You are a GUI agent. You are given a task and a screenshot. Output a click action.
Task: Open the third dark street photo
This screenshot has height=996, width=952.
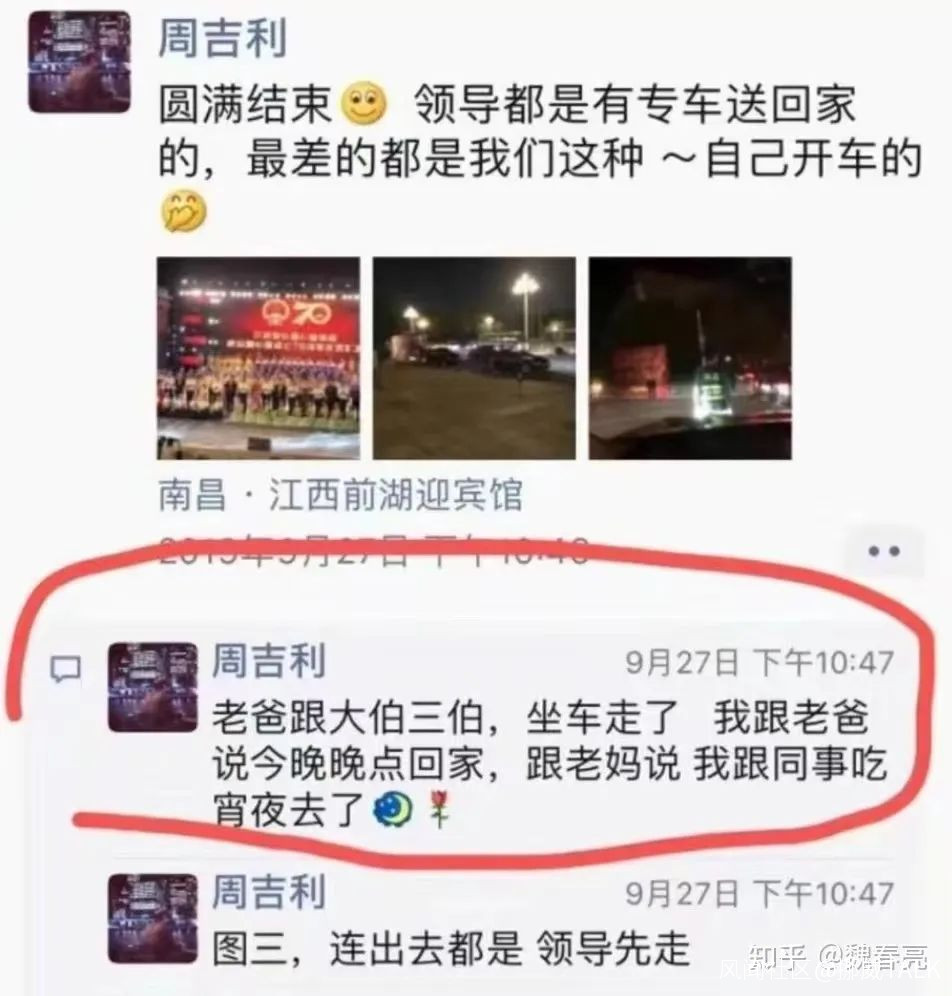690,358
